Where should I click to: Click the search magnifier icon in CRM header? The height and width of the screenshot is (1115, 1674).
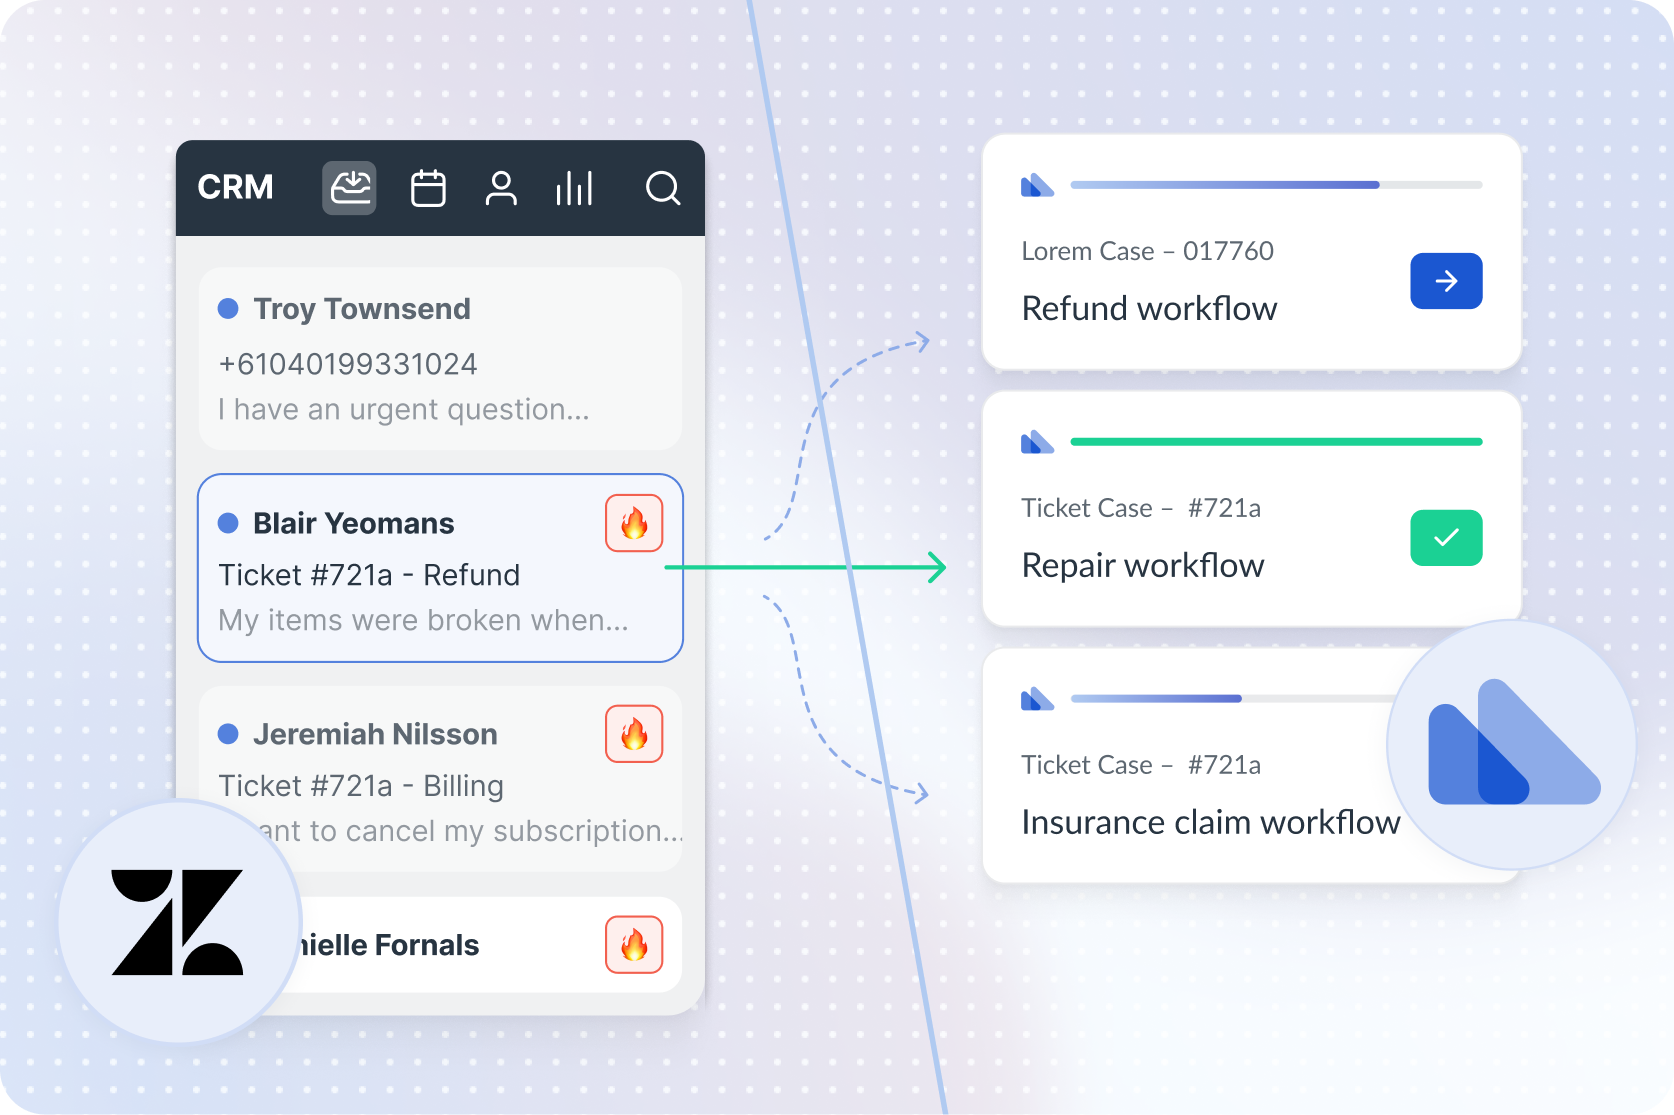662,188
